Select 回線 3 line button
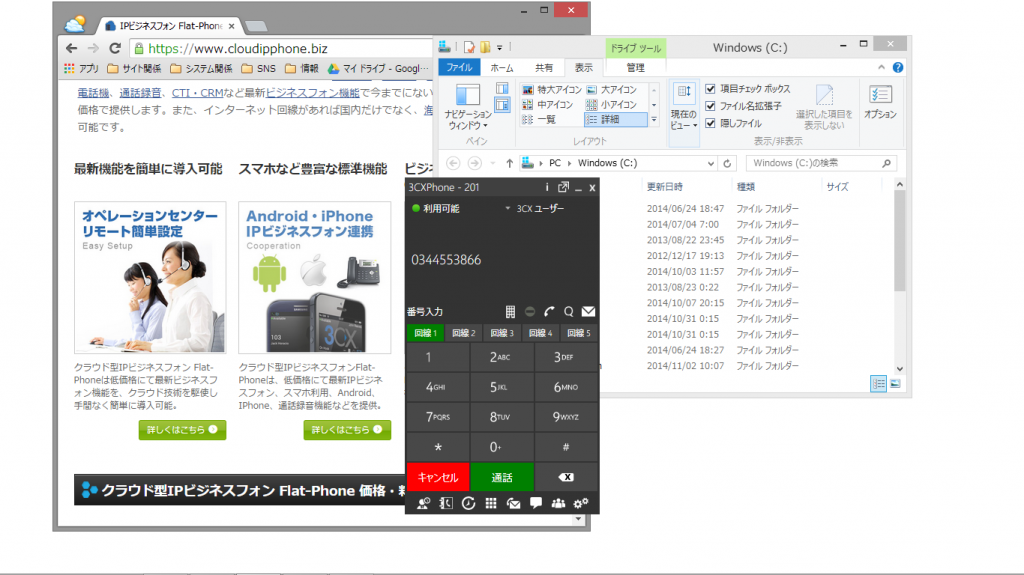 pos(502,333)
